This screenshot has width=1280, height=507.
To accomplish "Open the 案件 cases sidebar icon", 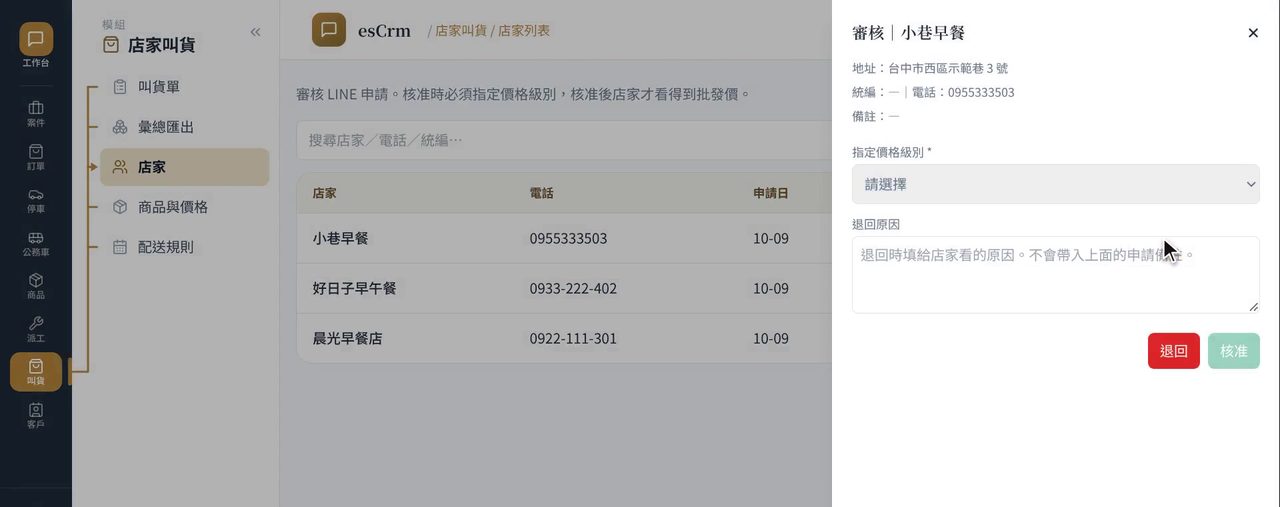I will tap(36, 114).
